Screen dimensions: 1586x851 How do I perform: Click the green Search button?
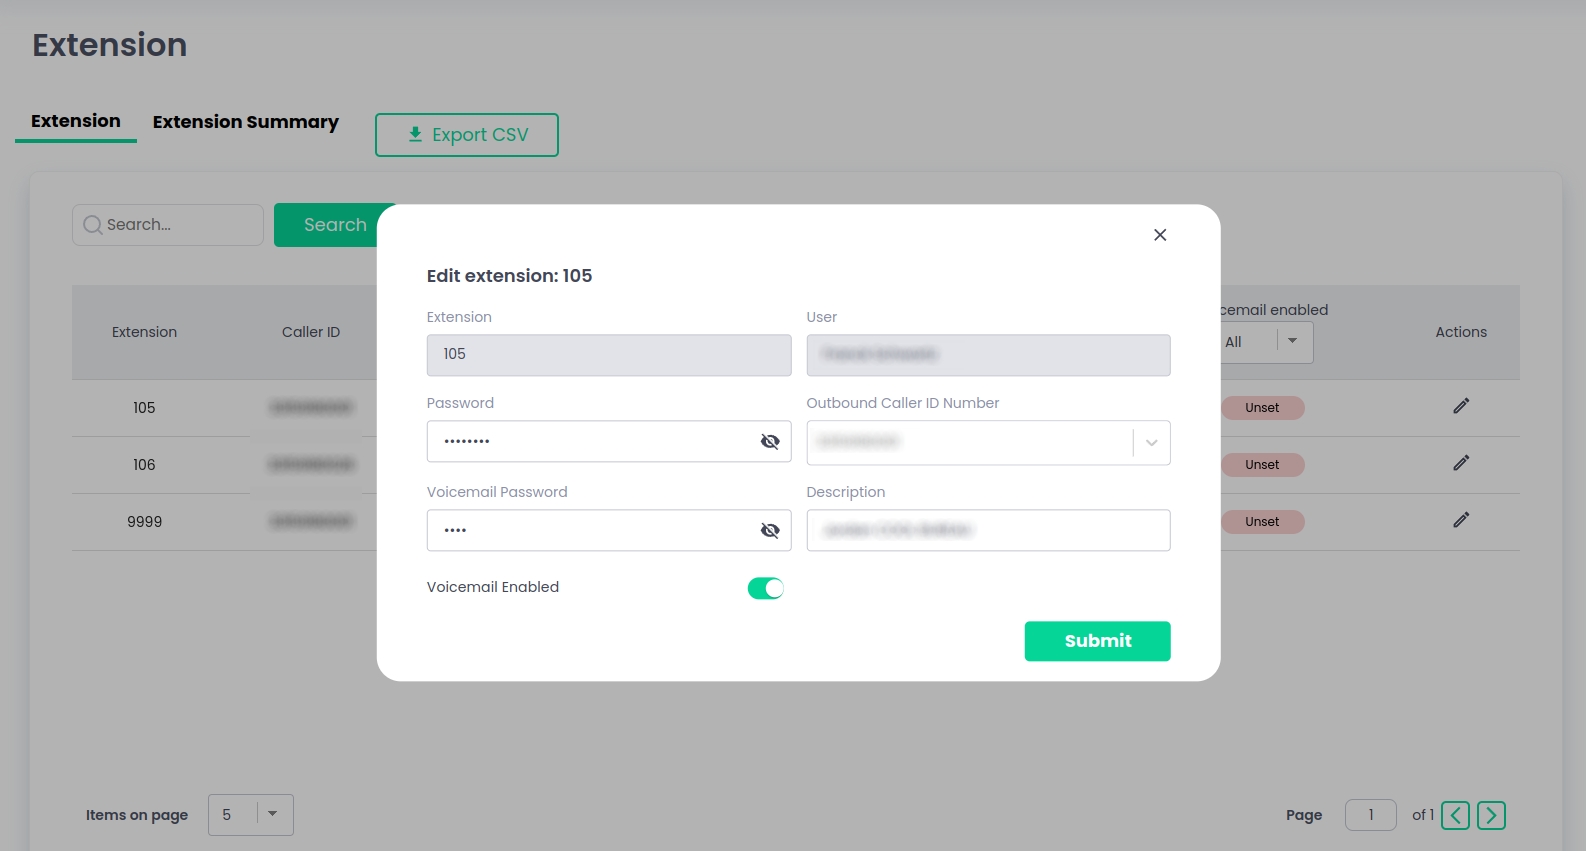tap(334, 225)
